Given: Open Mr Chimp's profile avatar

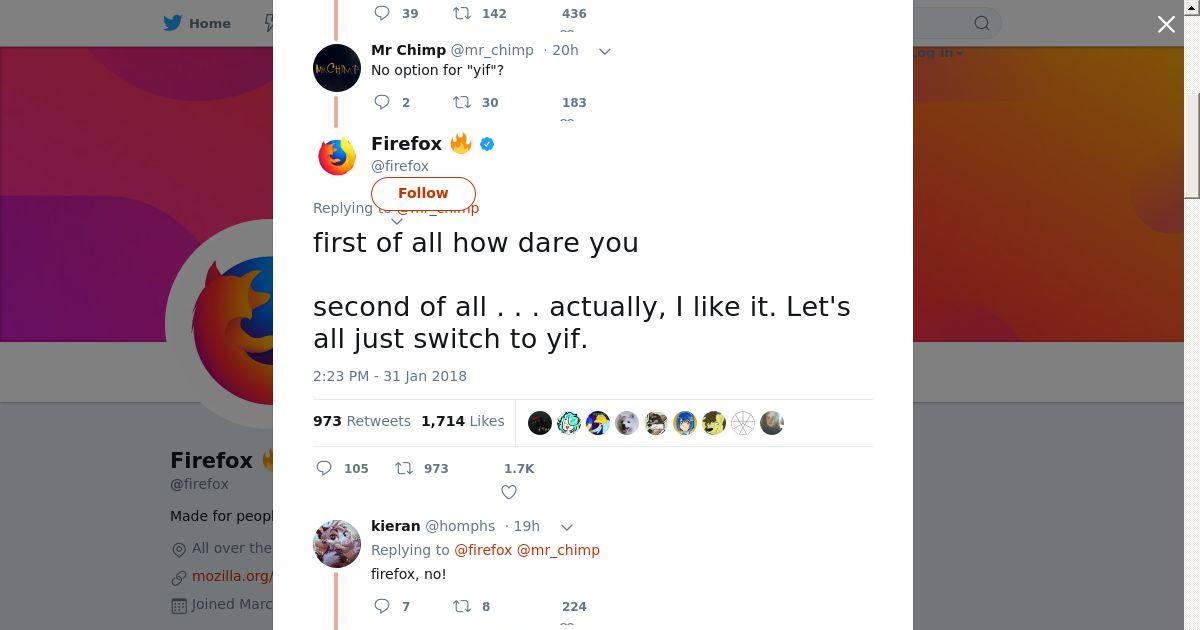Looking at the screenshot, I should click(x=337, y=68).
